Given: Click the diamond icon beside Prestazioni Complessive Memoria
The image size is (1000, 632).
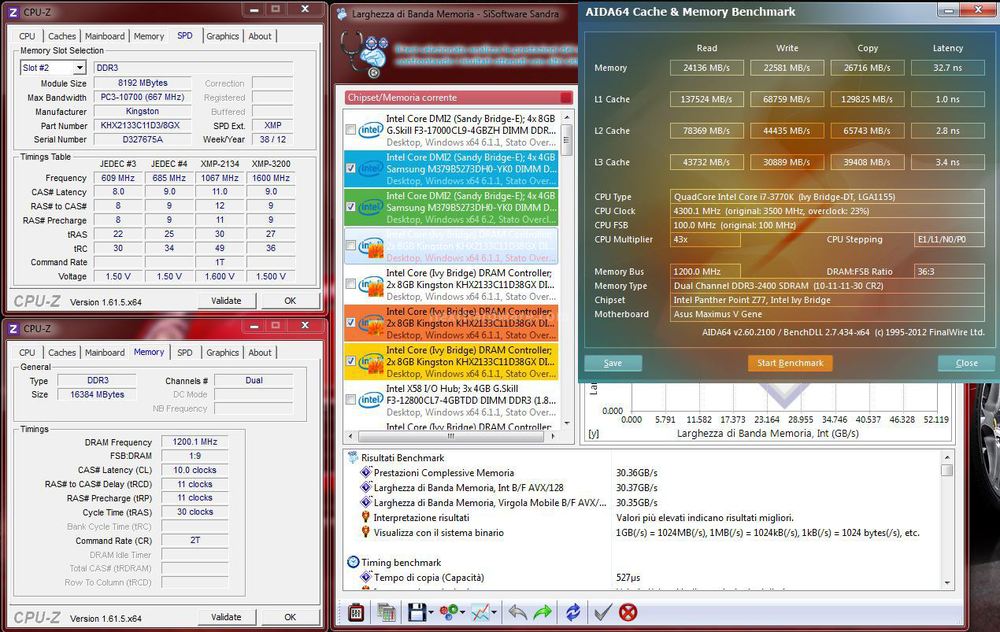Looking at the screenshot, I should click(366, 473).
